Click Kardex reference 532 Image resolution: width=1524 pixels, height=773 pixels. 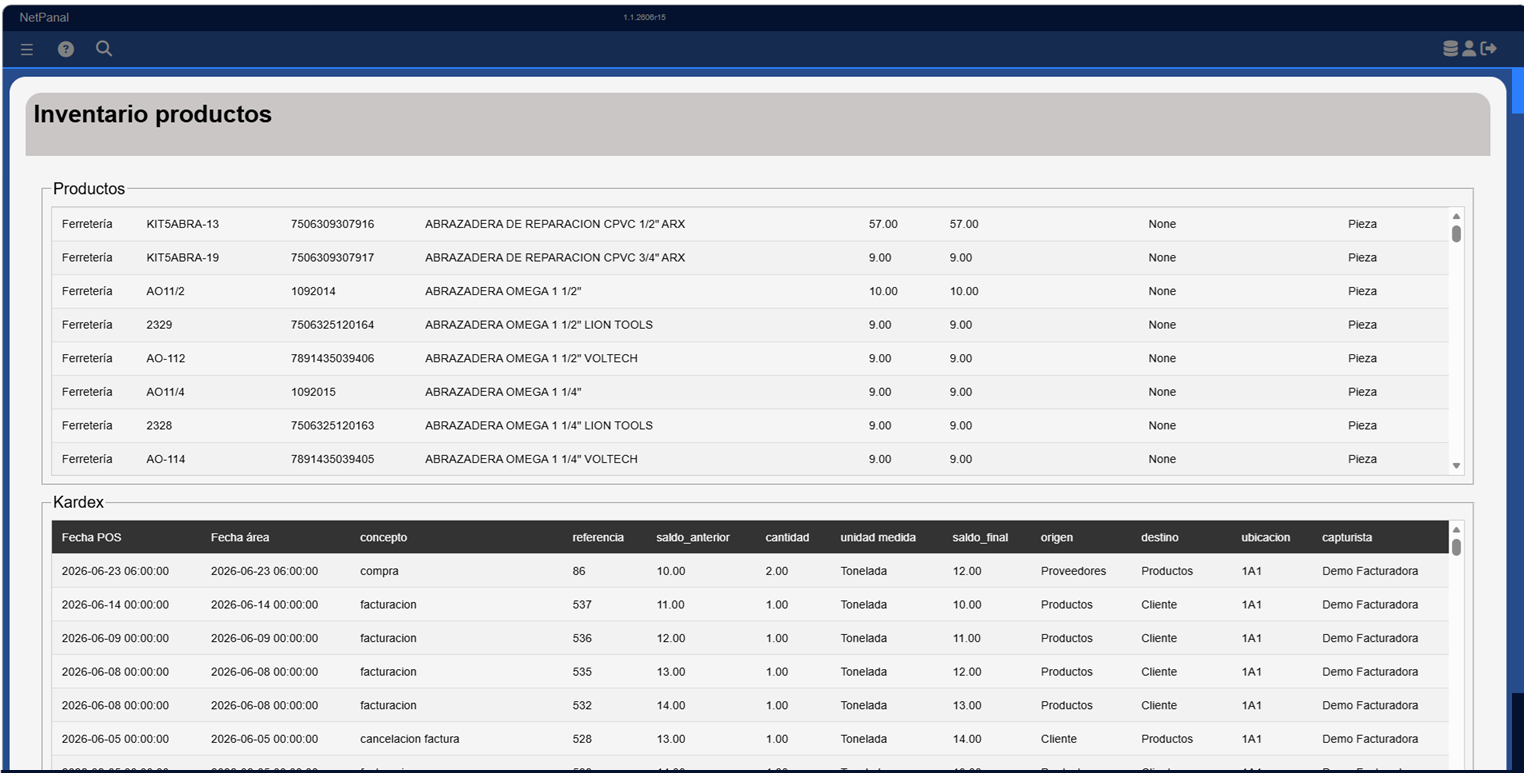582,705
